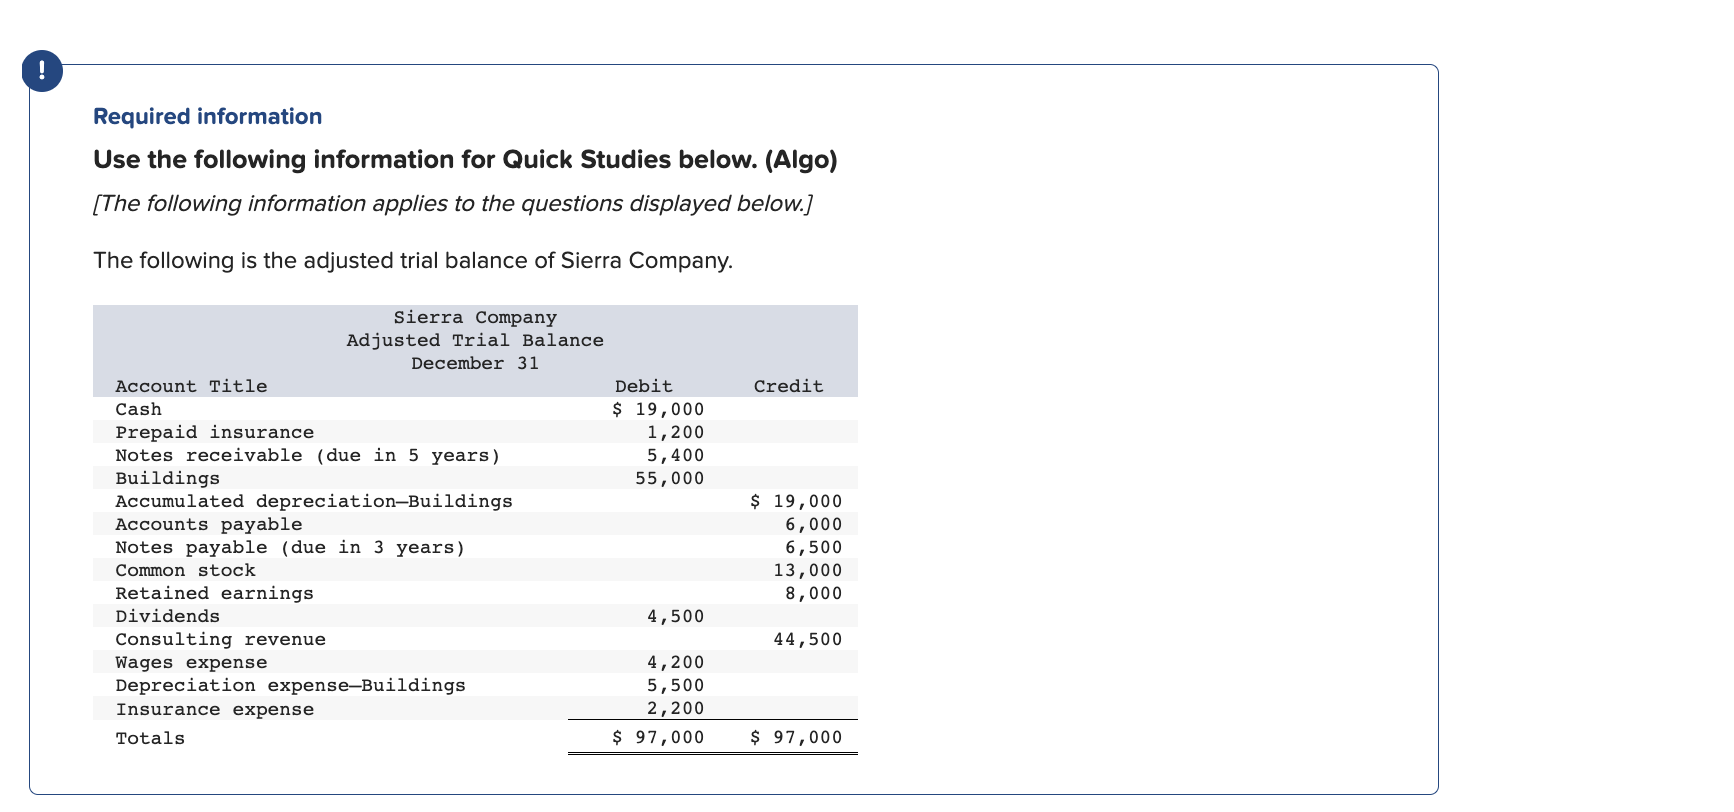The image size is (1734, 812).
Task: Click the Wages expense debit 4,200
Action: coord(675,662)
